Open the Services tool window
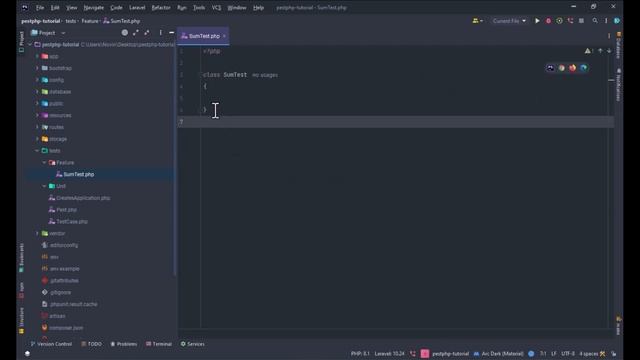The image size is (640, 360). 192,344
